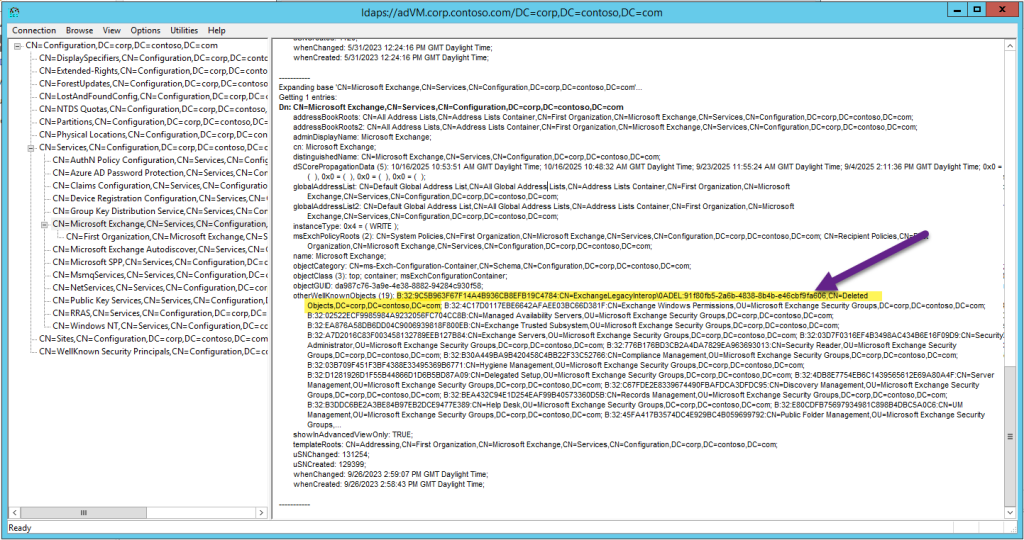
Task: Collapse the root CN=Configuration tree node
Action: (17, 45)
